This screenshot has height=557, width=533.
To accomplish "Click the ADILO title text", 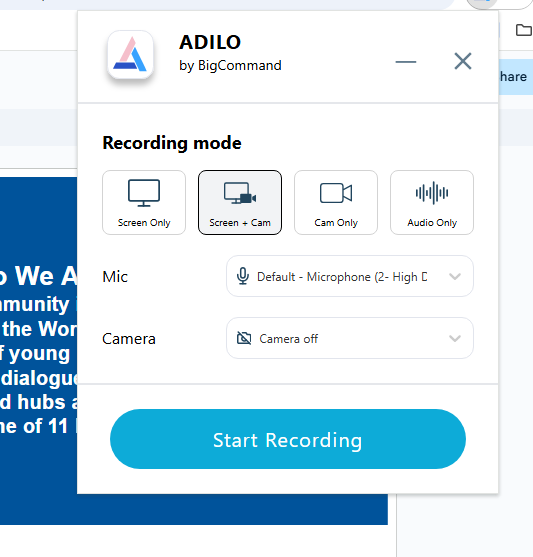I will click(x=210, y=42).
